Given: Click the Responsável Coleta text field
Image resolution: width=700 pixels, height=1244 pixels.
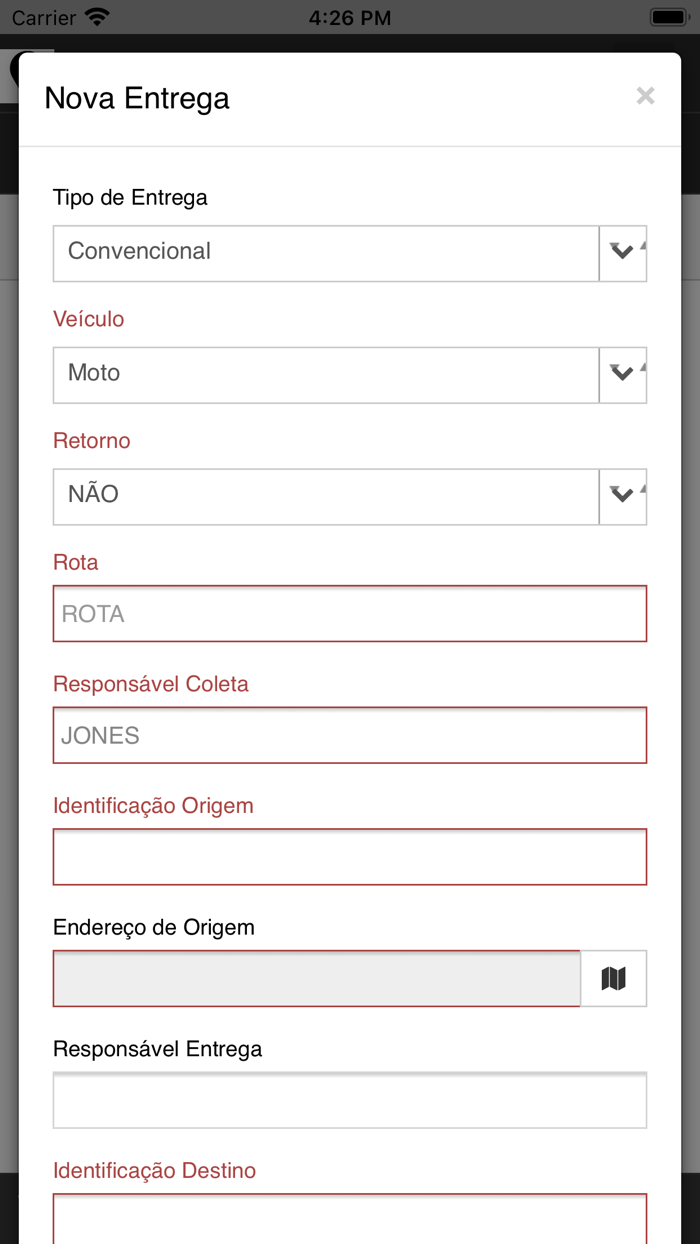Looking at the screenshot, I should [350, 735].
